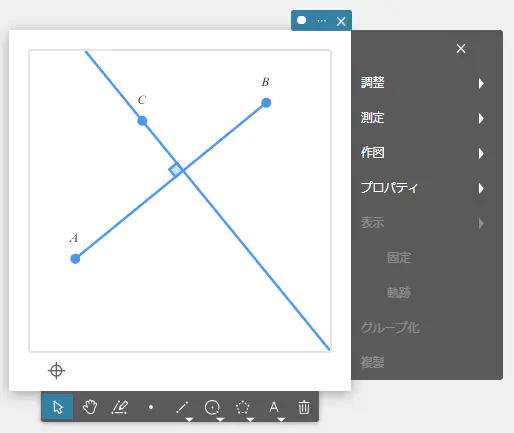This screenshot has width=514, height=433.
Task: Click the 表示 menu entry
Action: click(x=422, y=223)
